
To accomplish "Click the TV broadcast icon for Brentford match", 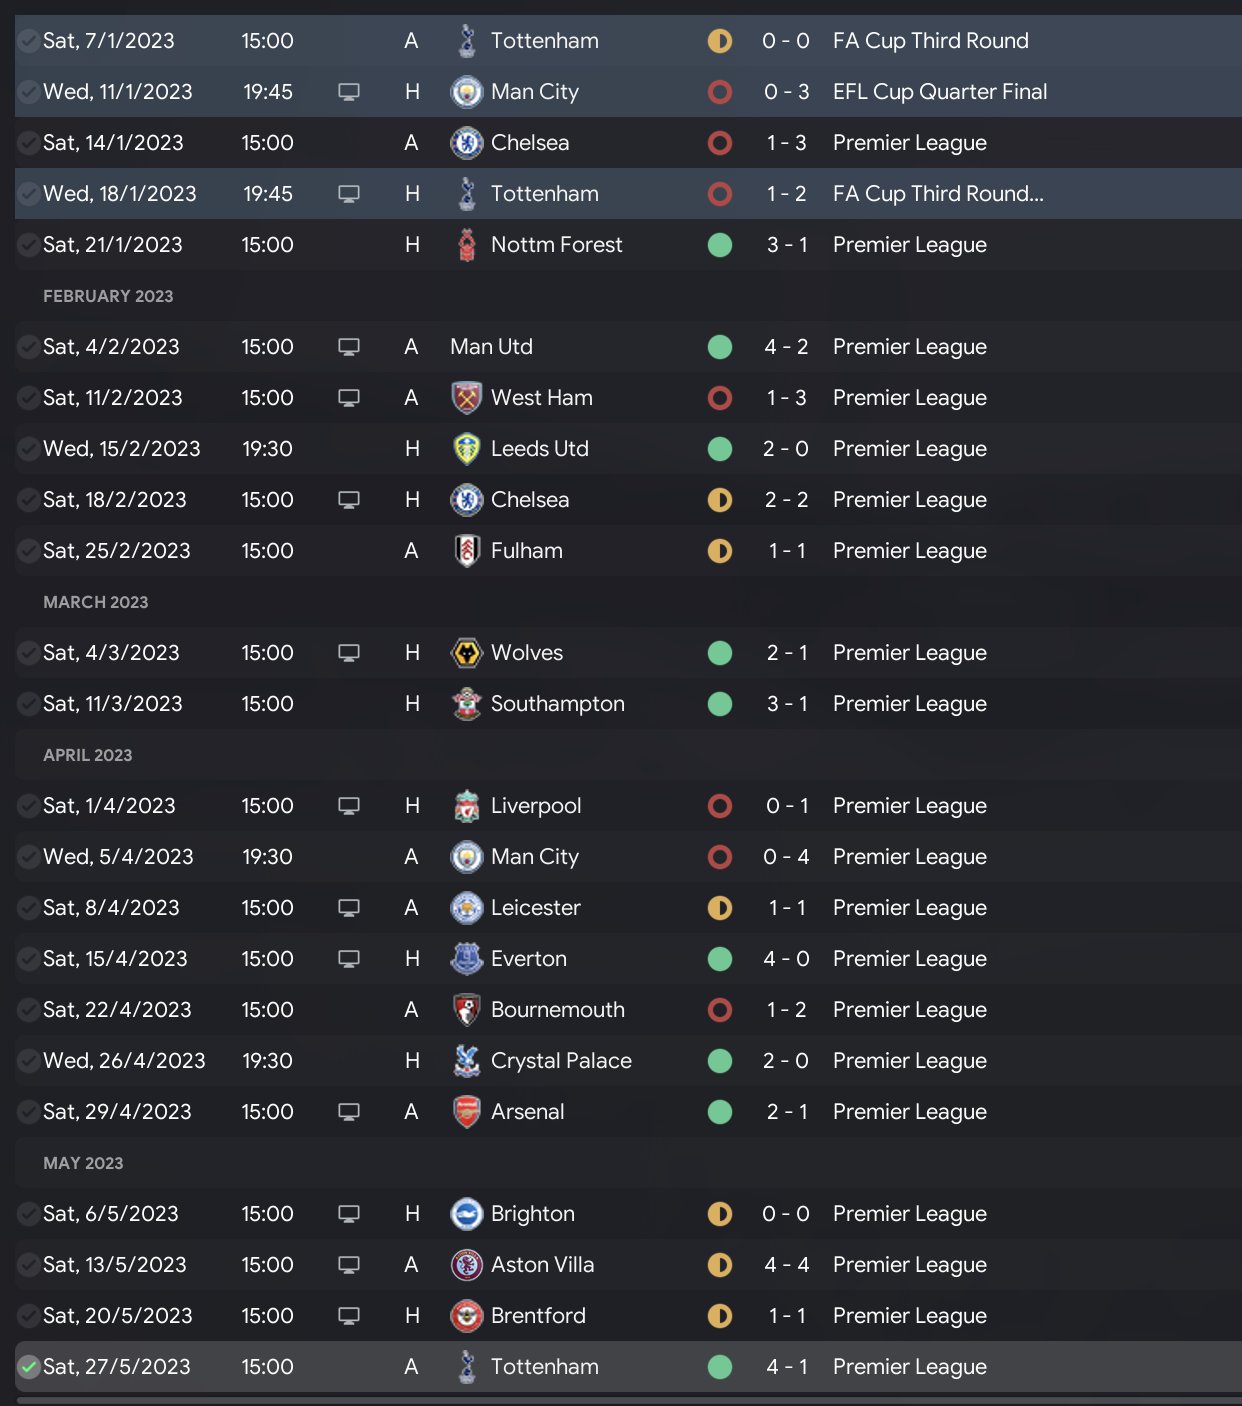I will point(349,1316).
